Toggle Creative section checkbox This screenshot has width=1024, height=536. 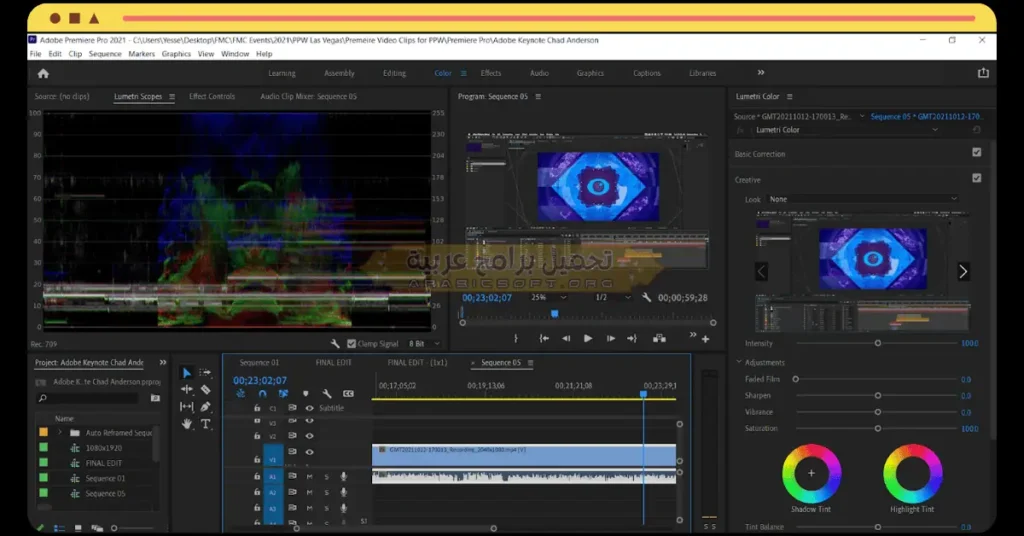[976, 178]
